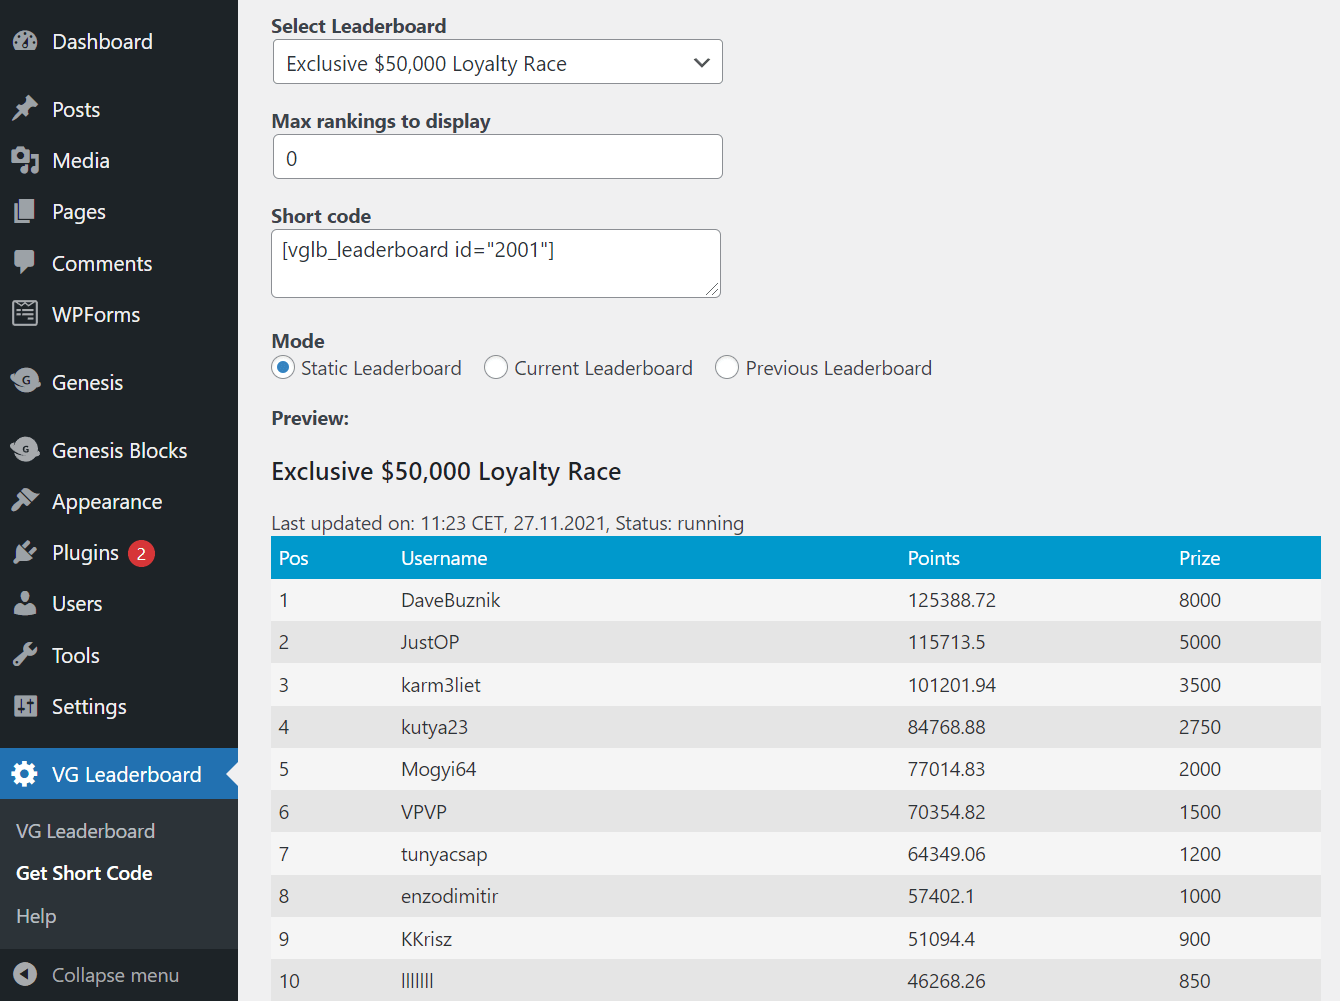Open the Genesis Blocks menu item

119,450
